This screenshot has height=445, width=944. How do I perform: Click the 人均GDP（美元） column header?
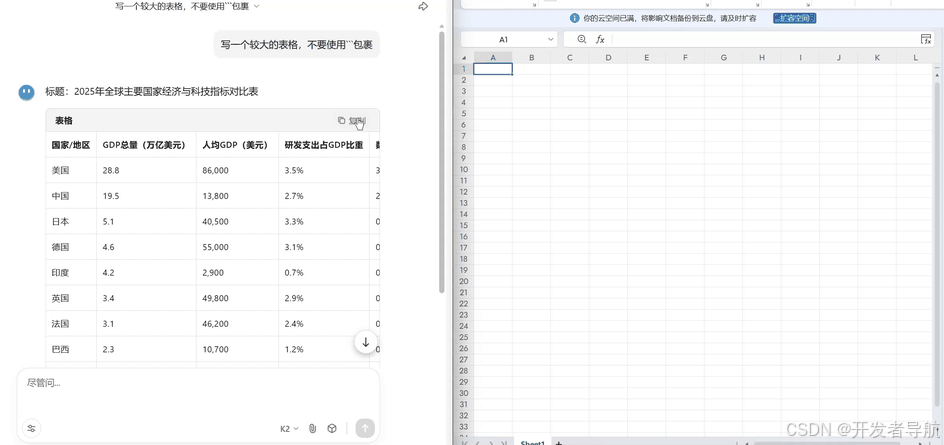pos(237,145)
